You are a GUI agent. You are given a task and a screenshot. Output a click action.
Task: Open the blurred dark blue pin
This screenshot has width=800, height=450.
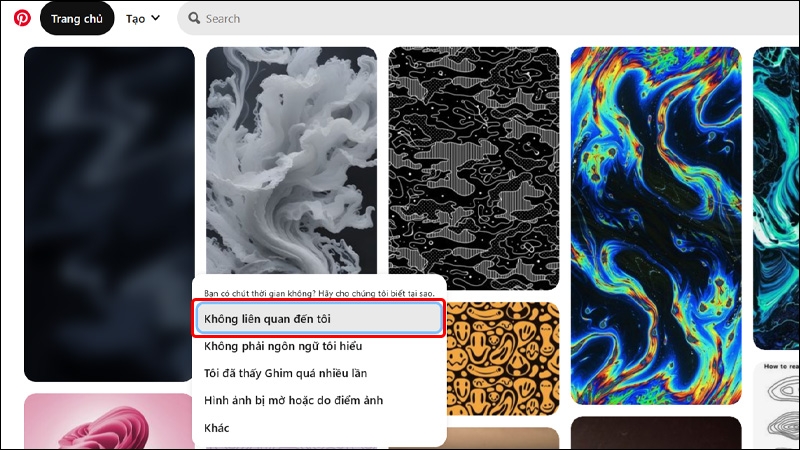[x=109, y=214]
